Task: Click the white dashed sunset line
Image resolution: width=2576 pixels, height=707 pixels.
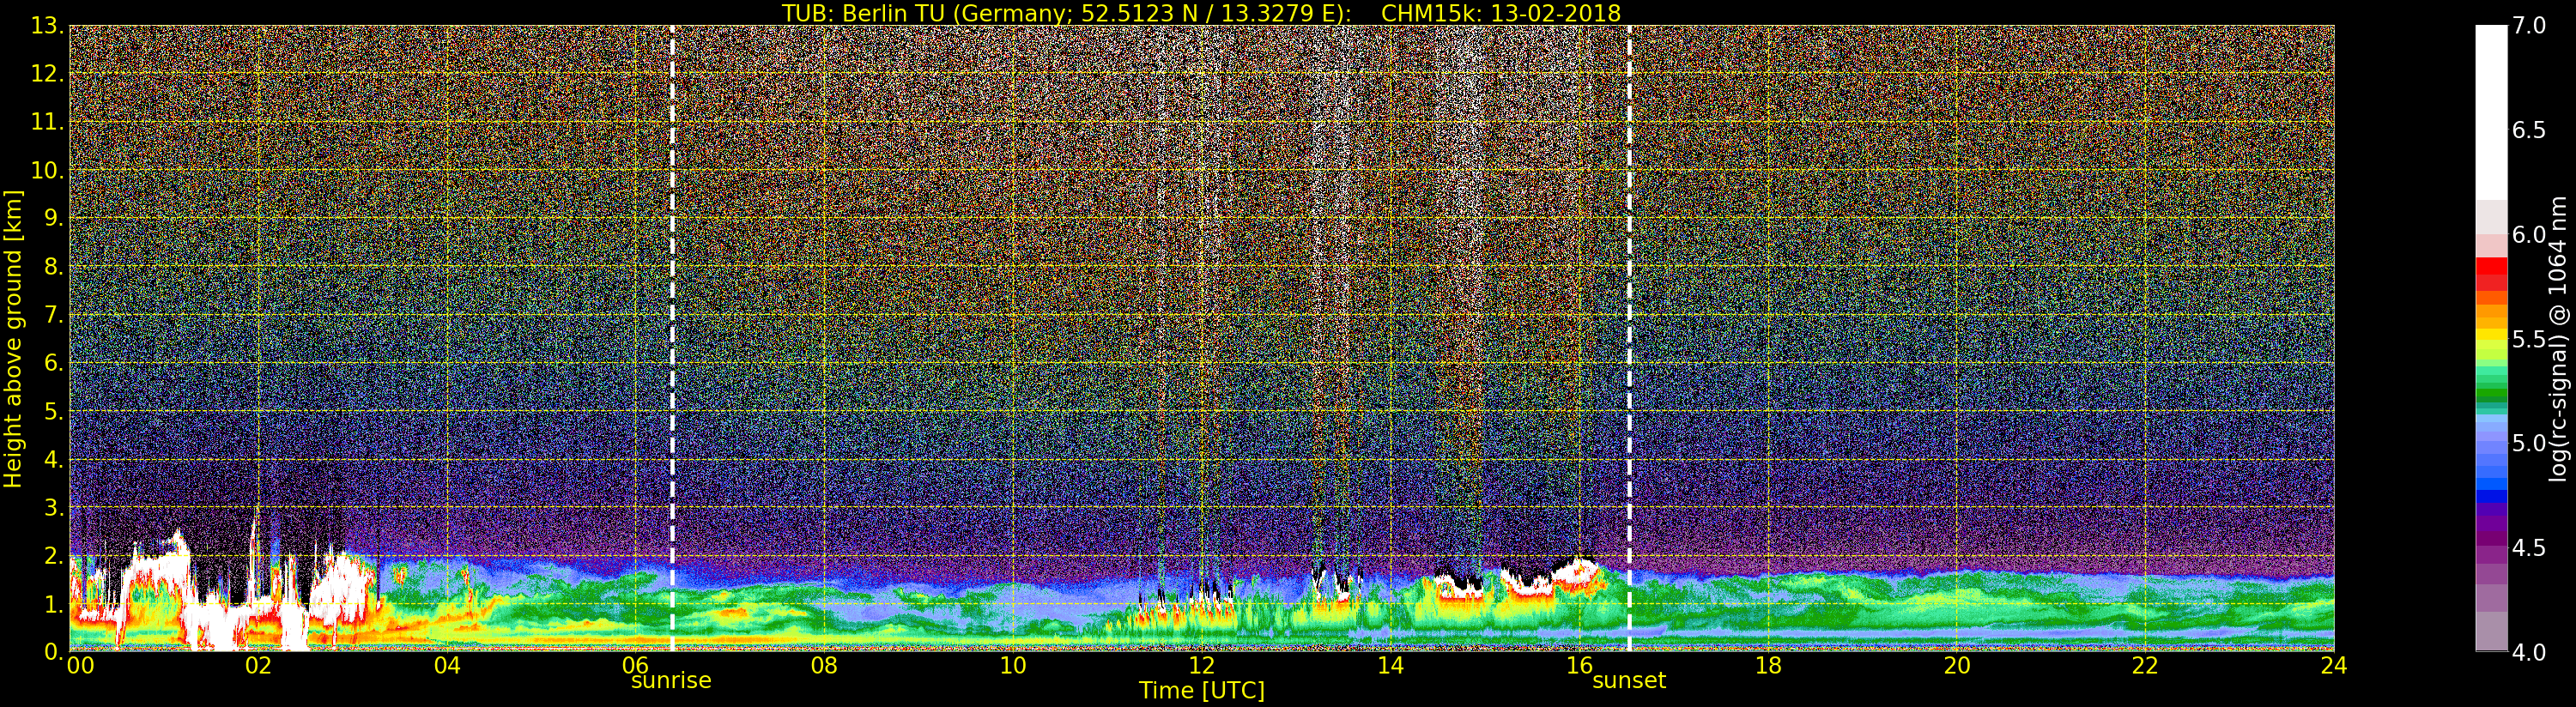Action: (1629, 338)
